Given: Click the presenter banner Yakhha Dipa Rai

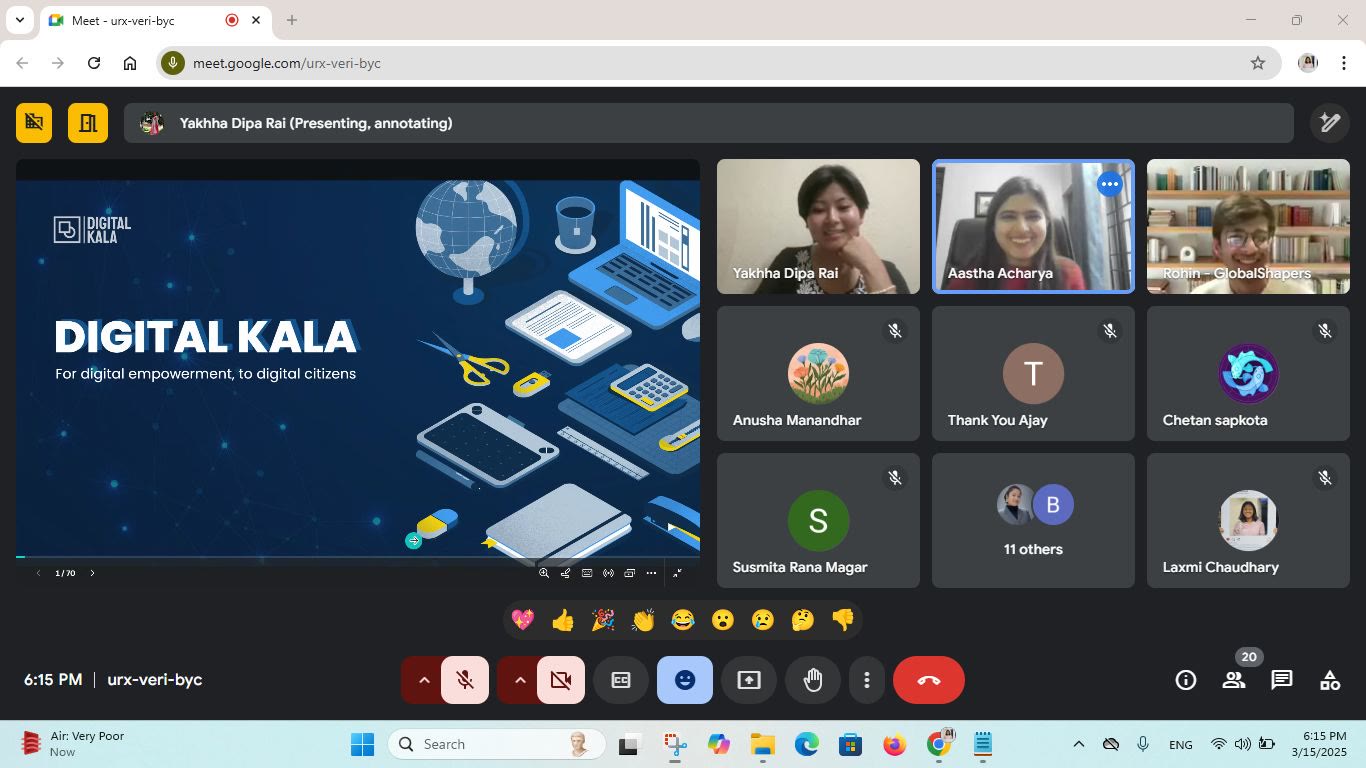Looking at the screenshot, I should (x=709, y=123).
